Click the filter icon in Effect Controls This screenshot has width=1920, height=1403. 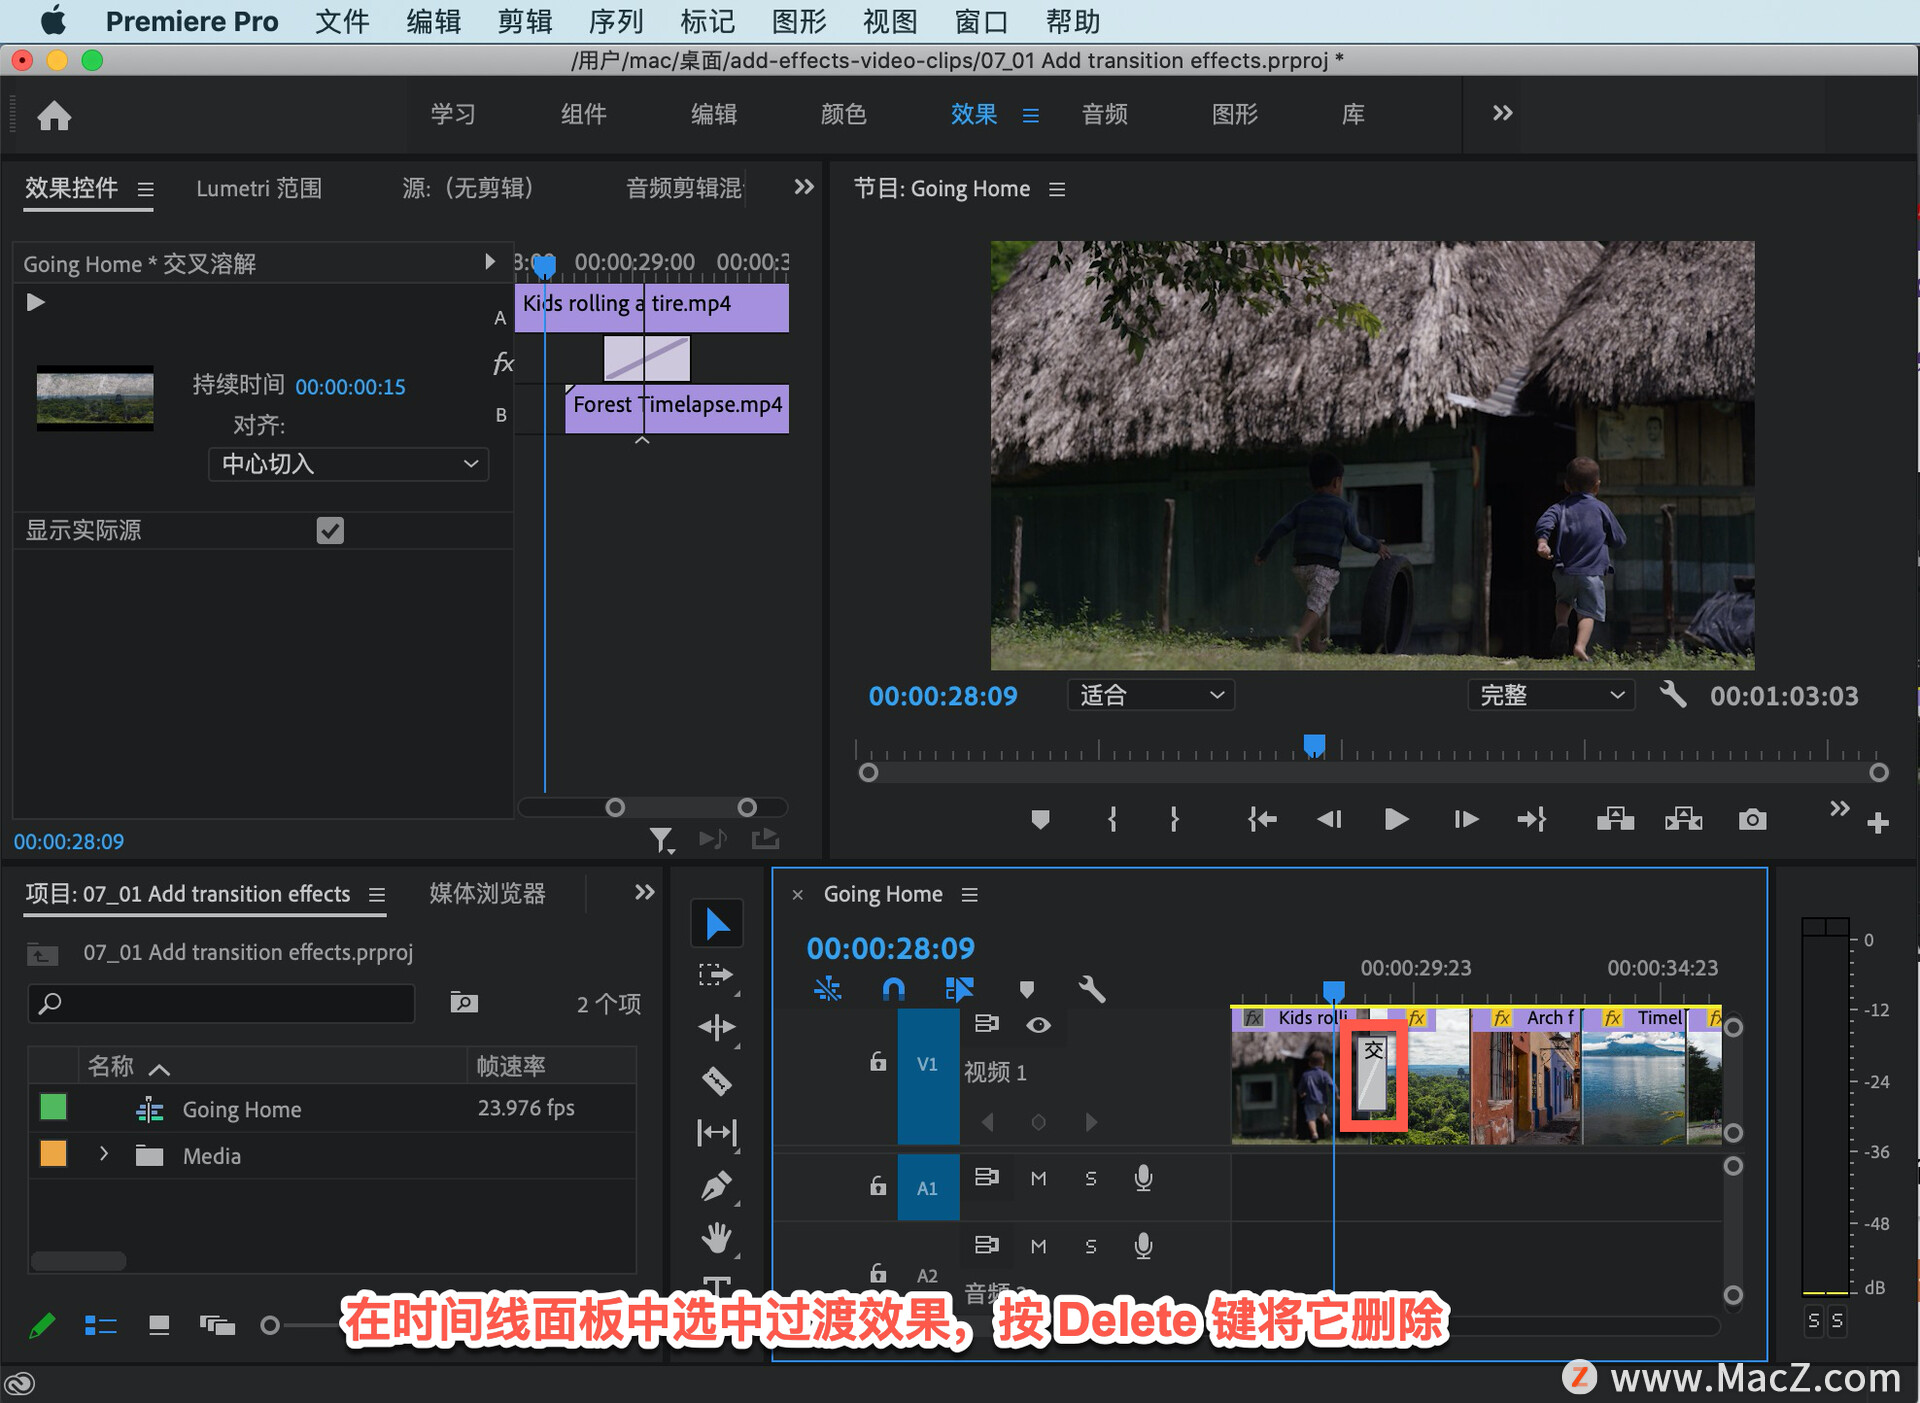click(x=661, y=840)
